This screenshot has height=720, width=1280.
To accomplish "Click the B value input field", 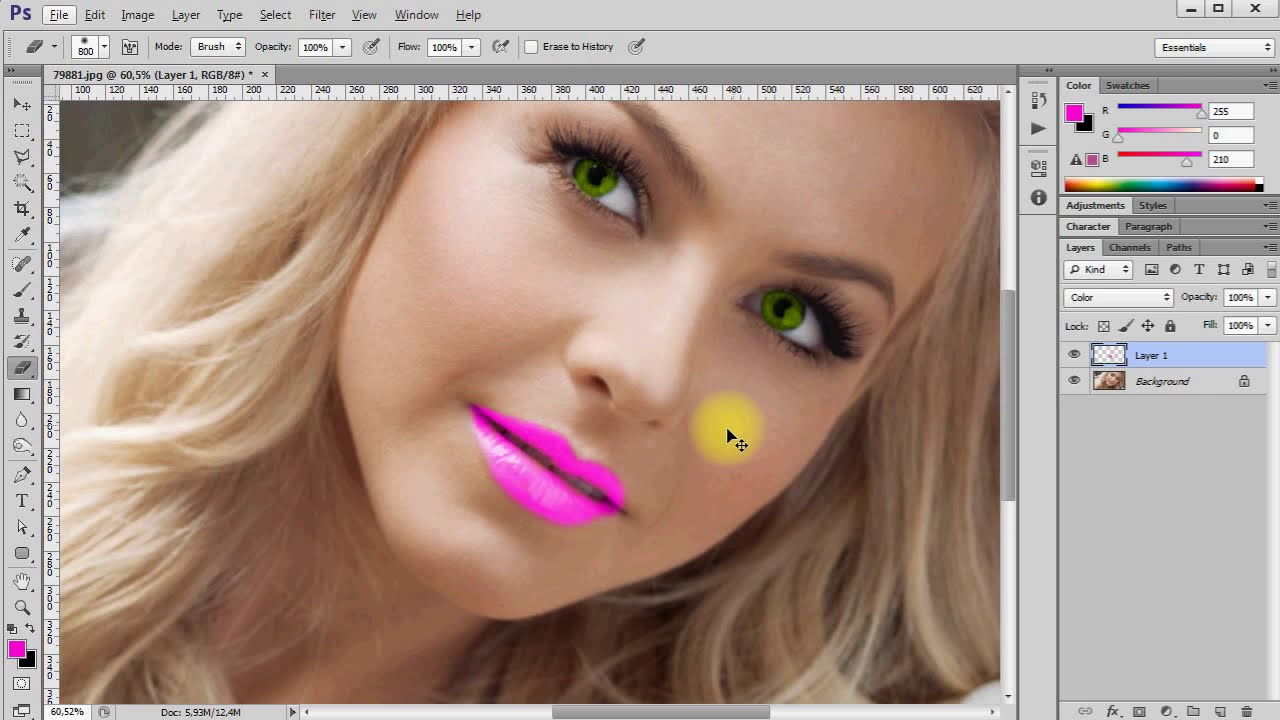I will [x=1230, y=159].
